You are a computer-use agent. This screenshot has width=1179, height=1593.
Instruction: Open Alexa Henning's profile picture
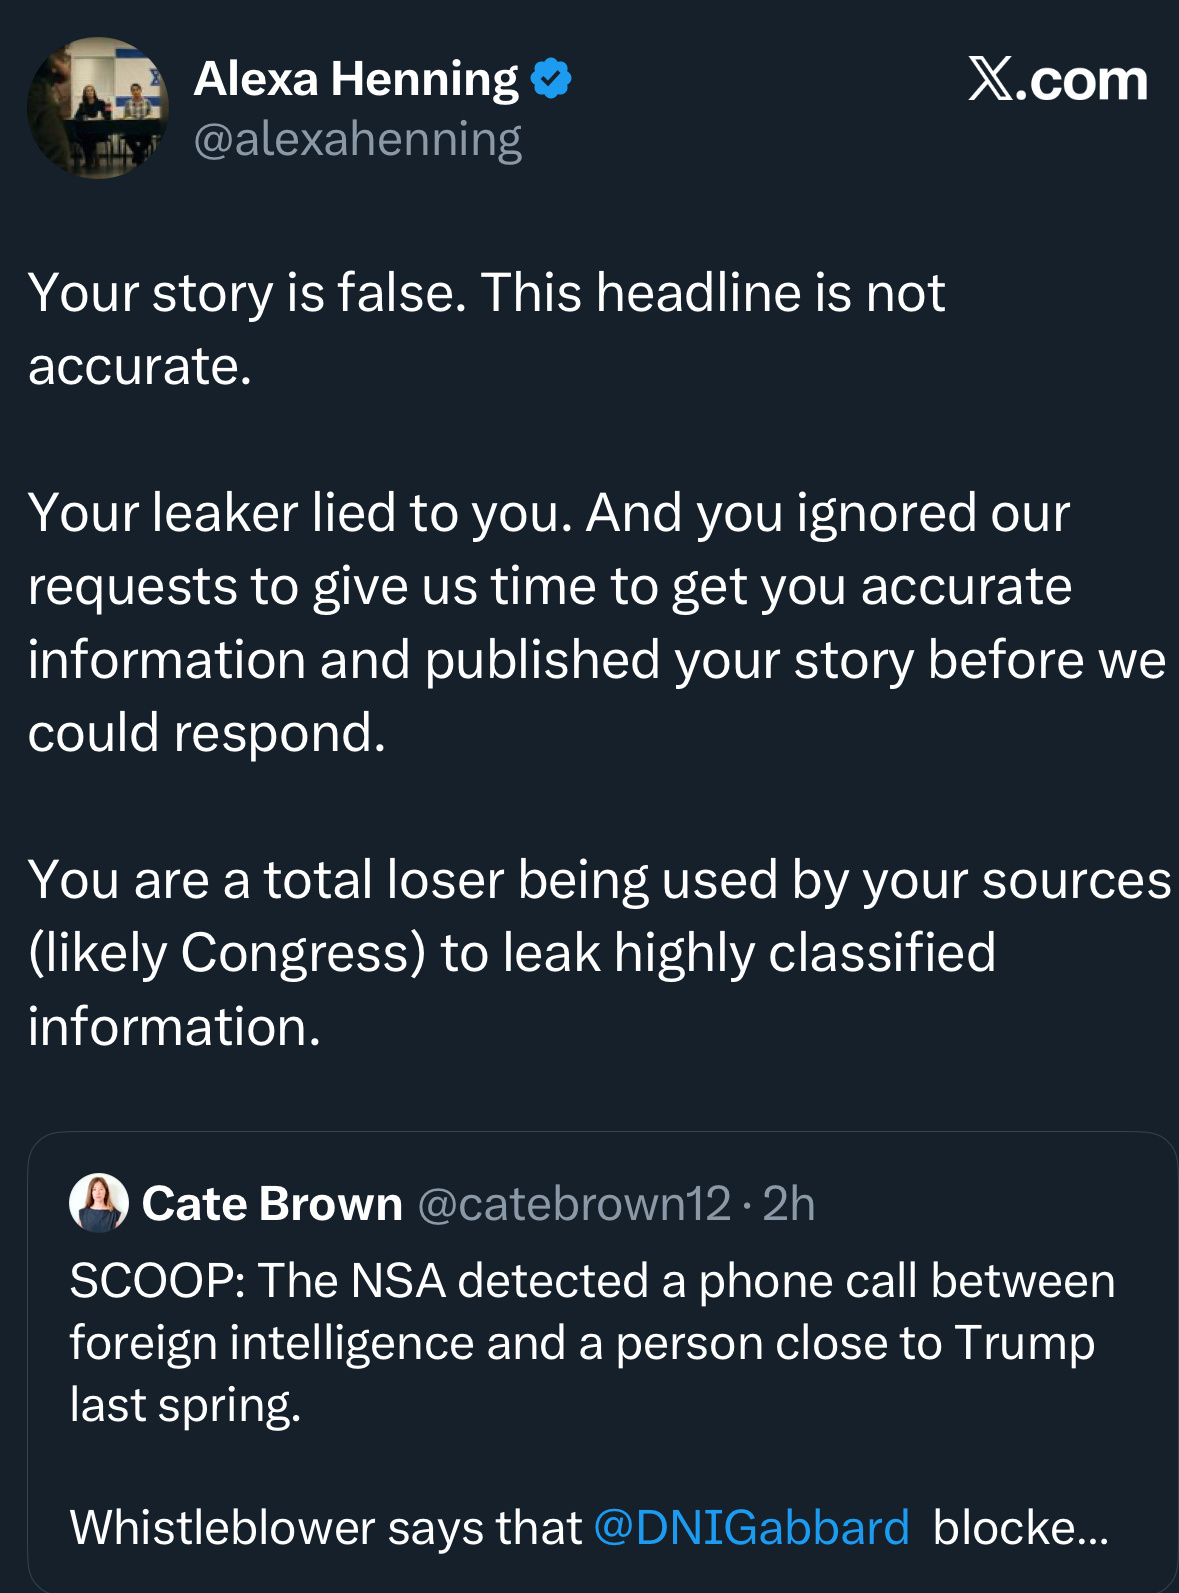coord(97,108)
